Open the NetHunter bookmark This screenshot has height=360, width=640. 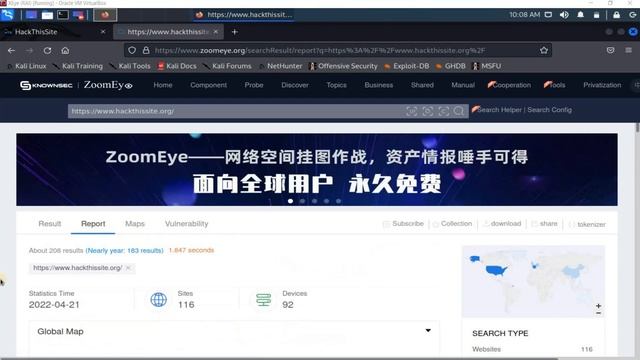pyautogui.click(x=281, y=66)
